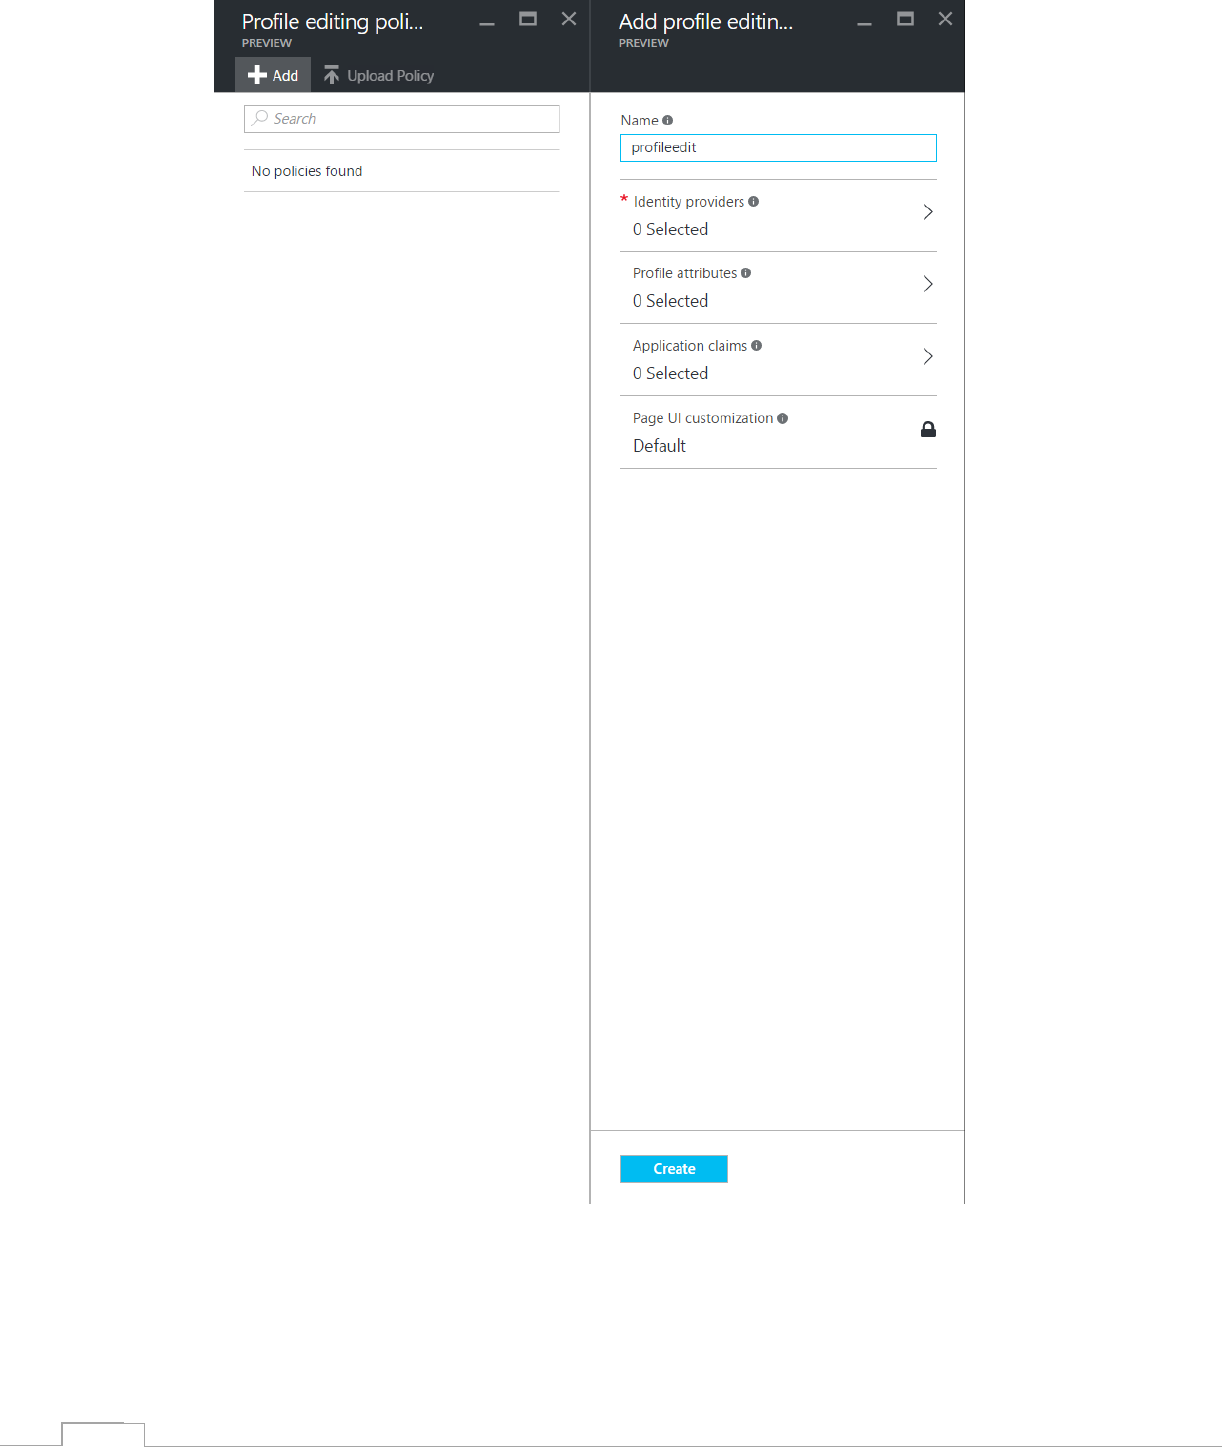Minimize the Profile editing policies blade
The image size is (1222, 1447).
click(x=487, y=22)
